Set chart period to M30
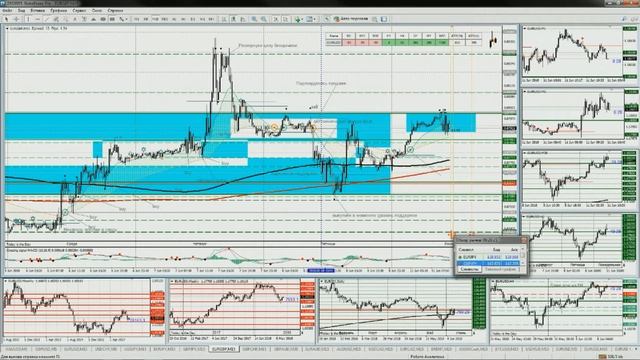640x360 pixels. (x=164, y=19)
